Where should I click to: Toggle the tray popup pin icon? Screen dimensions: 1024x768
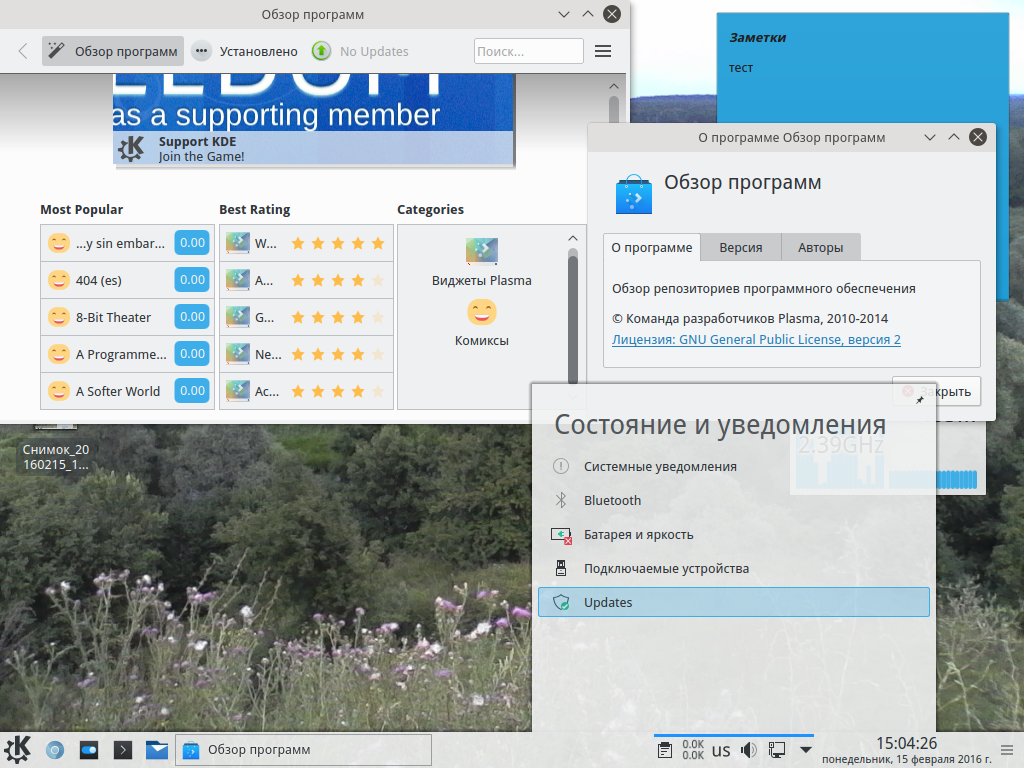point(920,400)
